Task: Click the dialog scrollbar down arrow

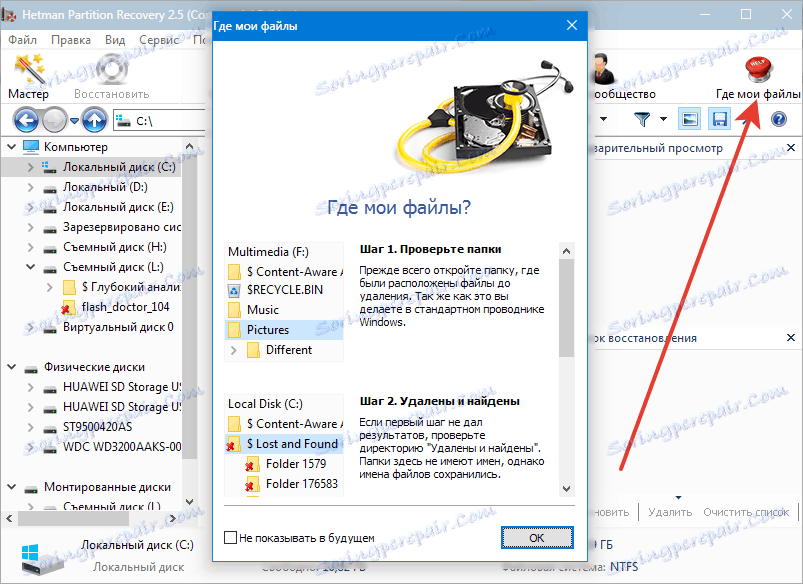Action: (566, 489)
